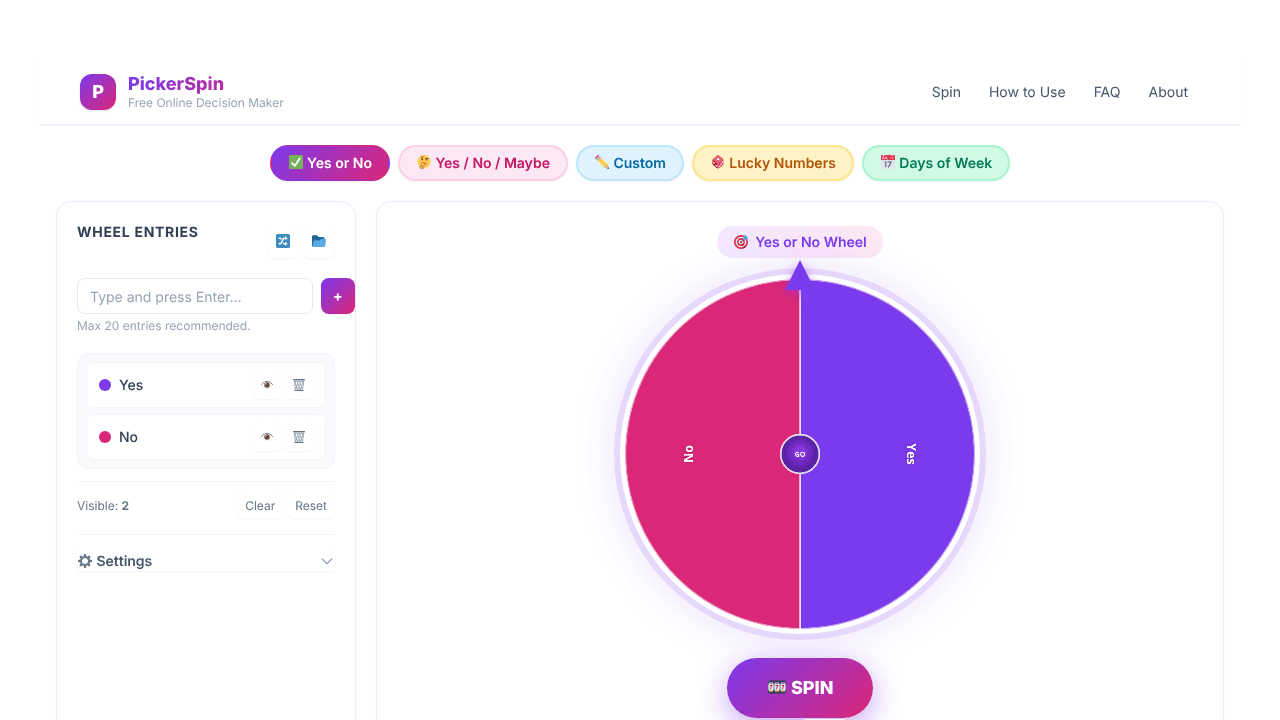Click the Free Online Decision Maker tagline
Screen dimensions: 1280x720
(206, 103)
